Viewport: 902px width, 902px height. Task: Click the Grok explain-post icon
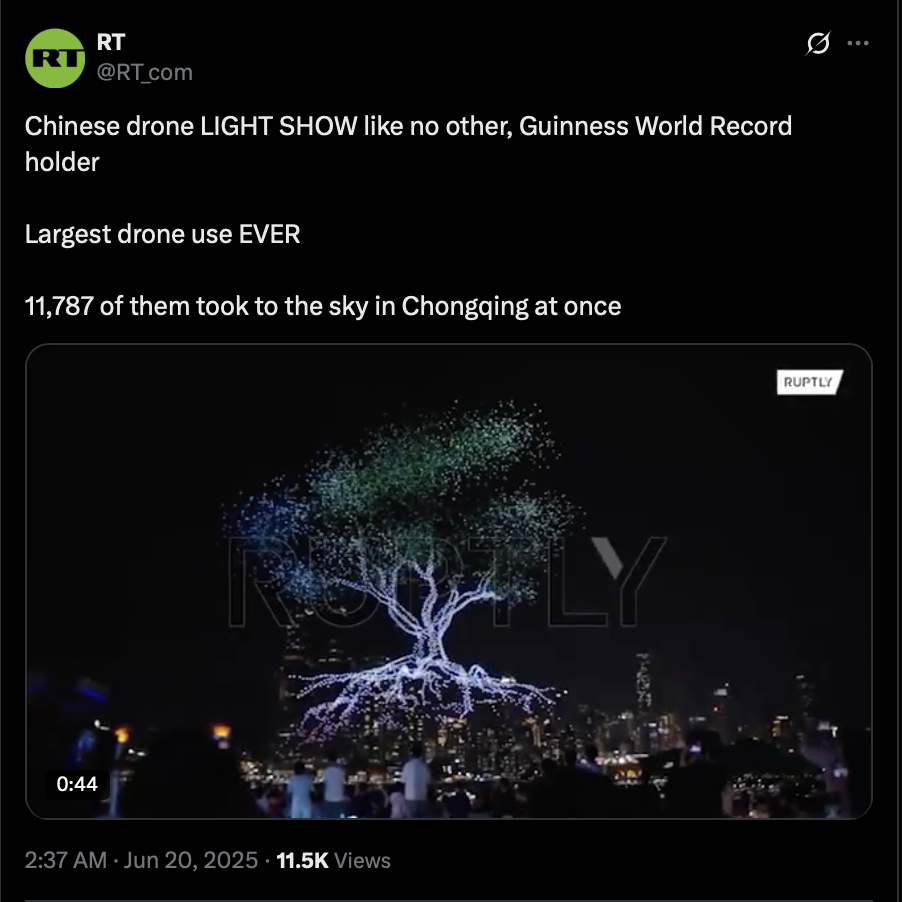tap(817, 43)
